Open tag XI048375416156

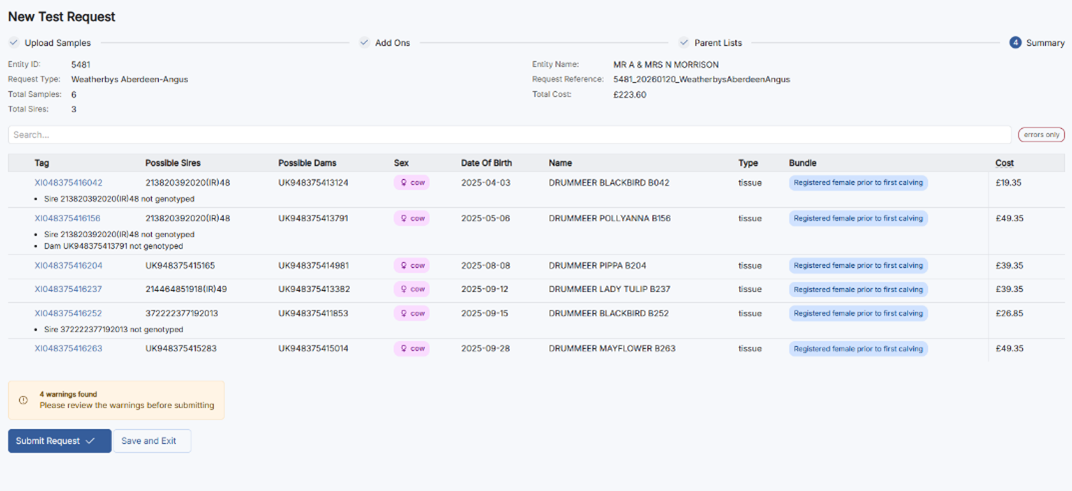[68, 218]
